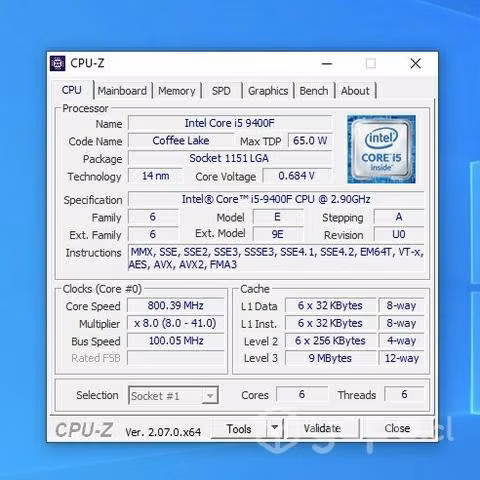This screenshot has height=480, width=480.
Task: Click the Instructions list starting with 'MMX, SSE'
Action: 276,258
